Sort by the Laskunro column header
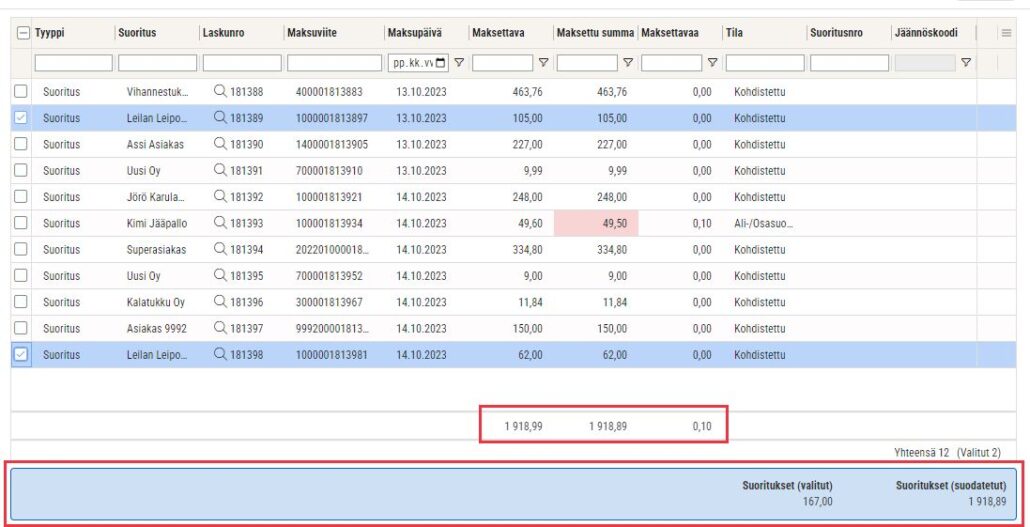This screenshot has width=1030, height=527. pos(223,33)
